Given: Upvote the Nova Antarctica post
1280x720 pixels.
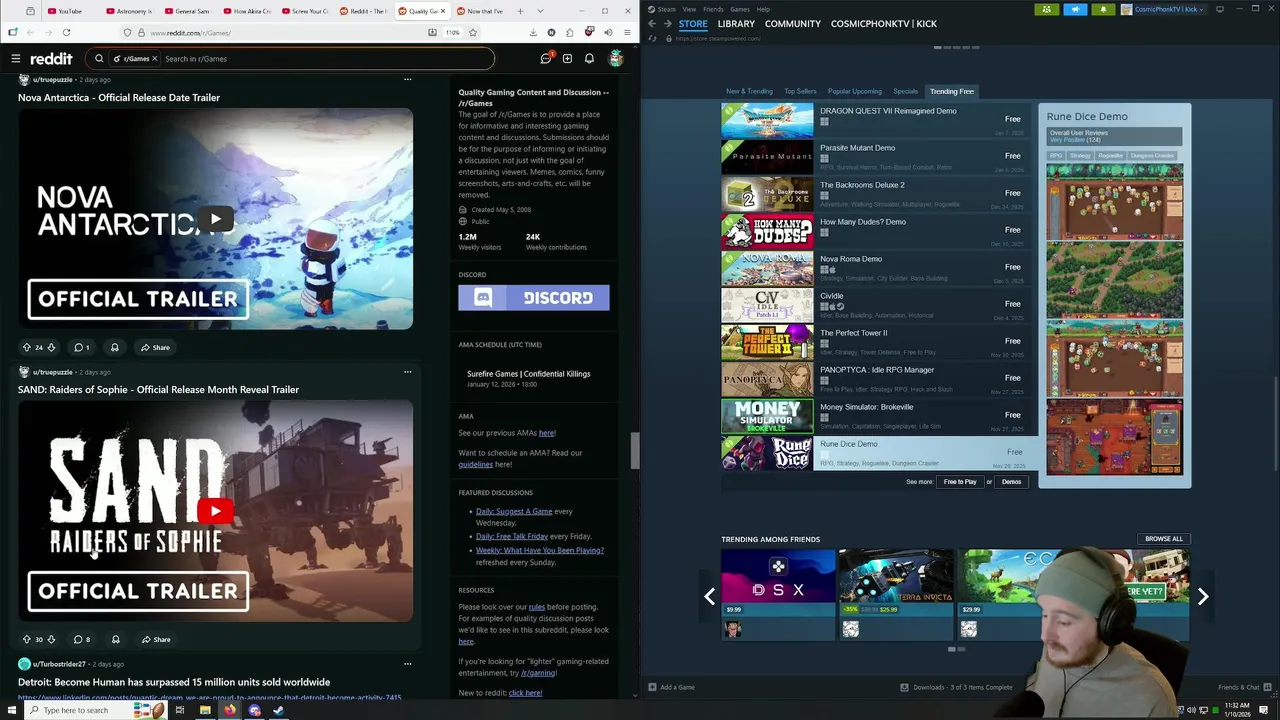Looking at the screenshot, I should 26,347.
